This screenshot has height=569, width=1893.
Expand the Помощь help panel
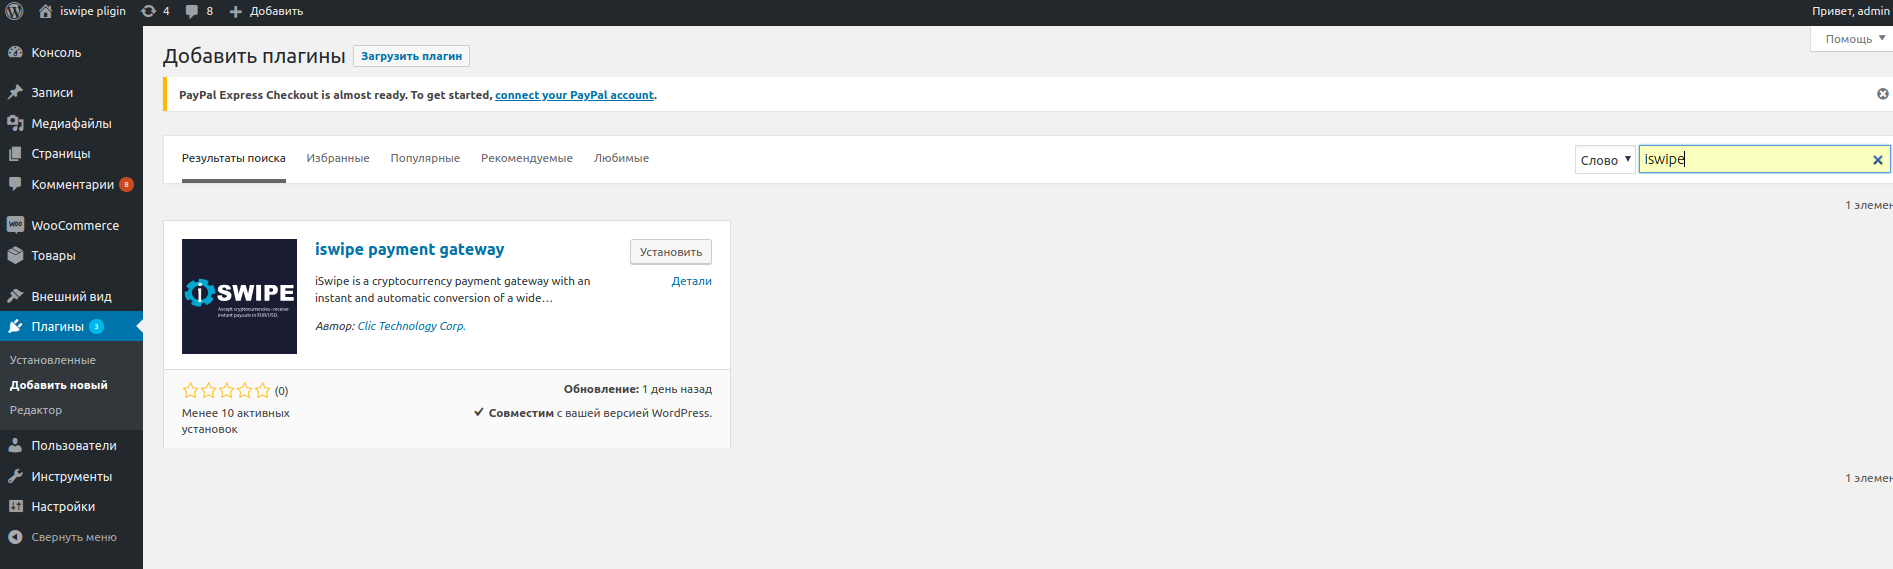[1854, 39]
